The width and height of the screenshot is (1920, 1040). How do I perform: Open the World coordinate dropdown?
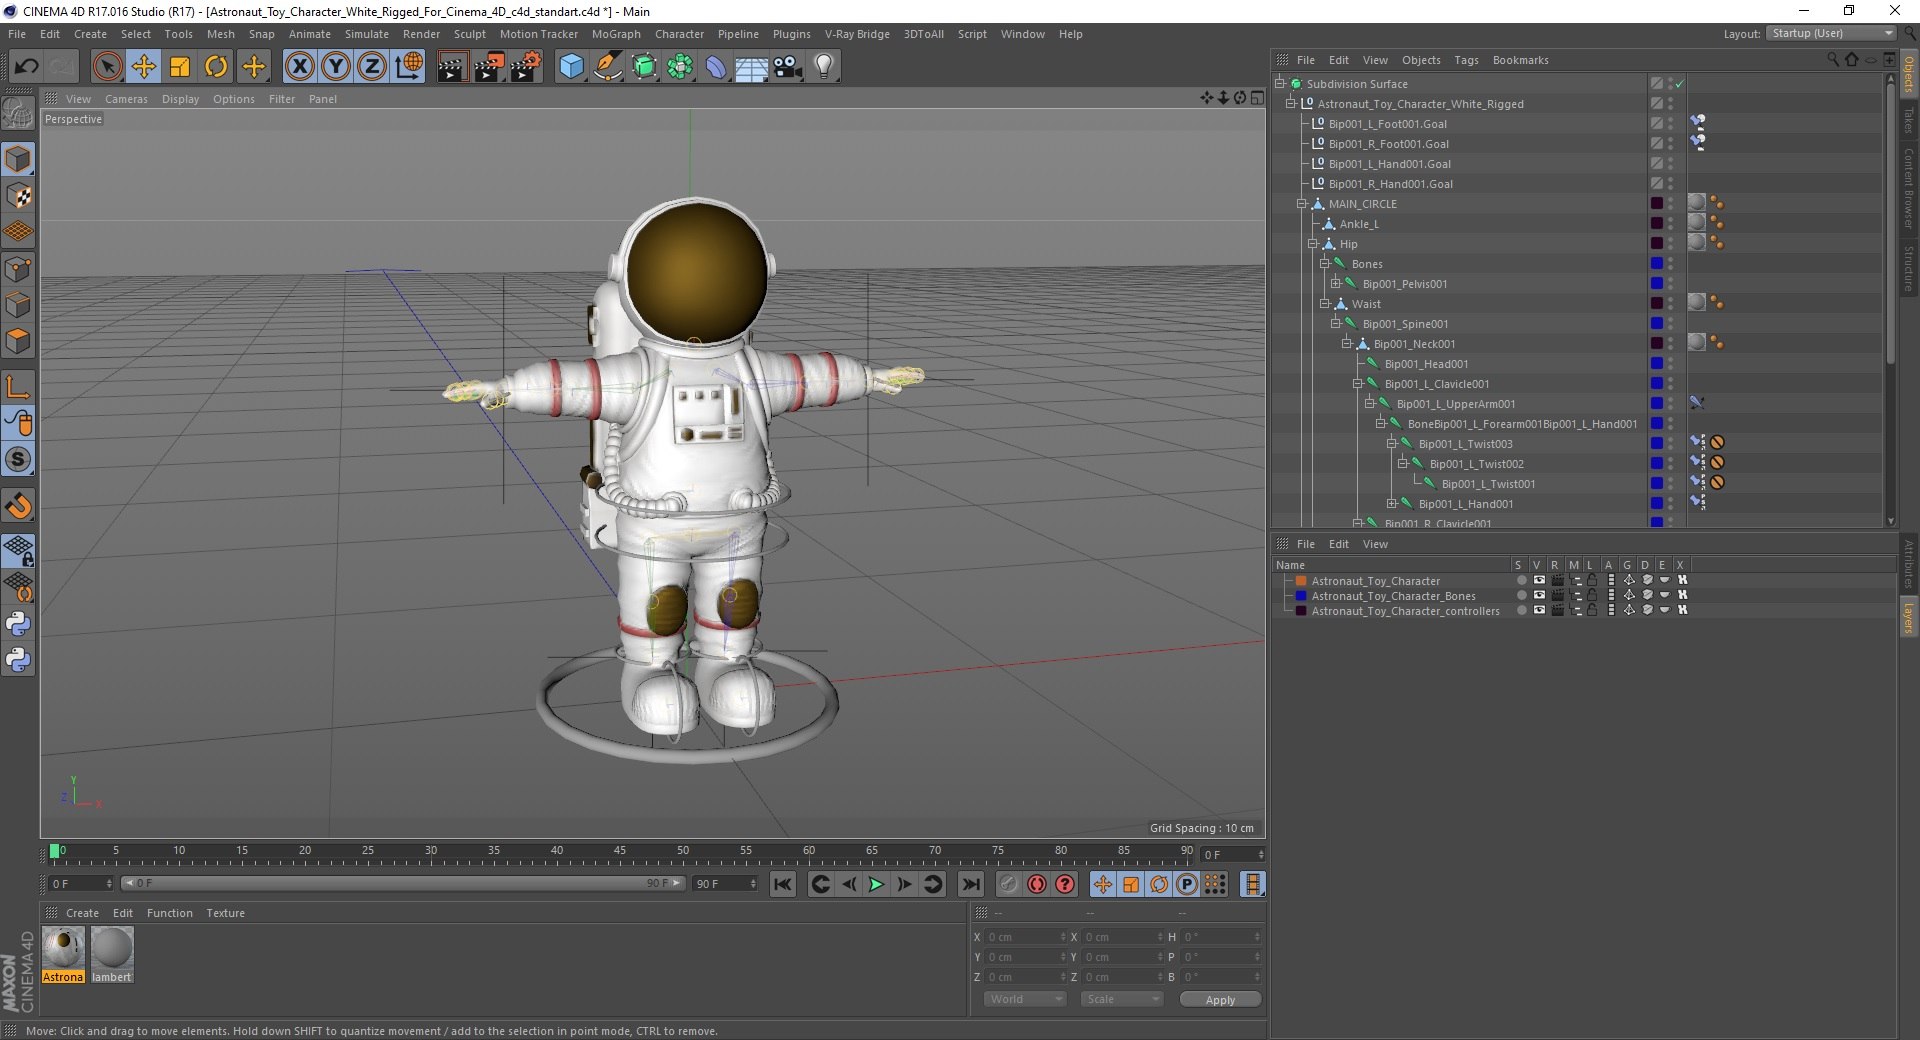(1025, 999)
